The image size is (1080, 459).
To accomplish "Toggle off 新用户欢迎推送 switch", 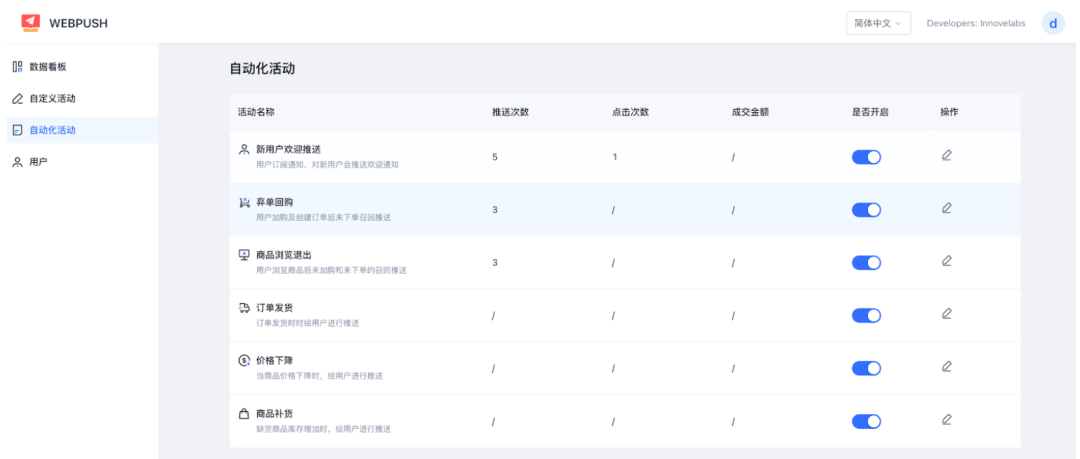I will pyautogui.click(x=866, y=157).
